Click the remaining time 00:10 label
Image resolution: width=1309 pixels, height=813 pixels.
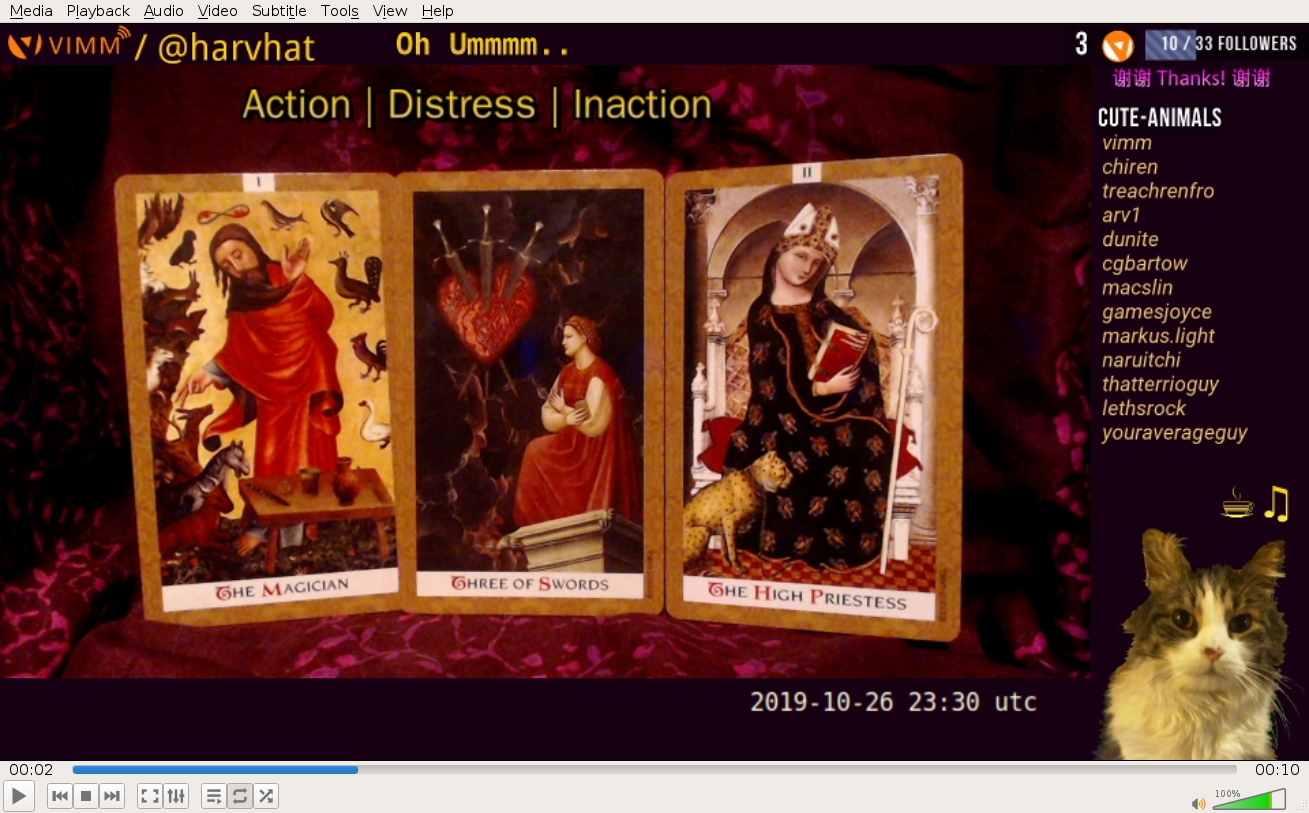[x=1277, y=770]
